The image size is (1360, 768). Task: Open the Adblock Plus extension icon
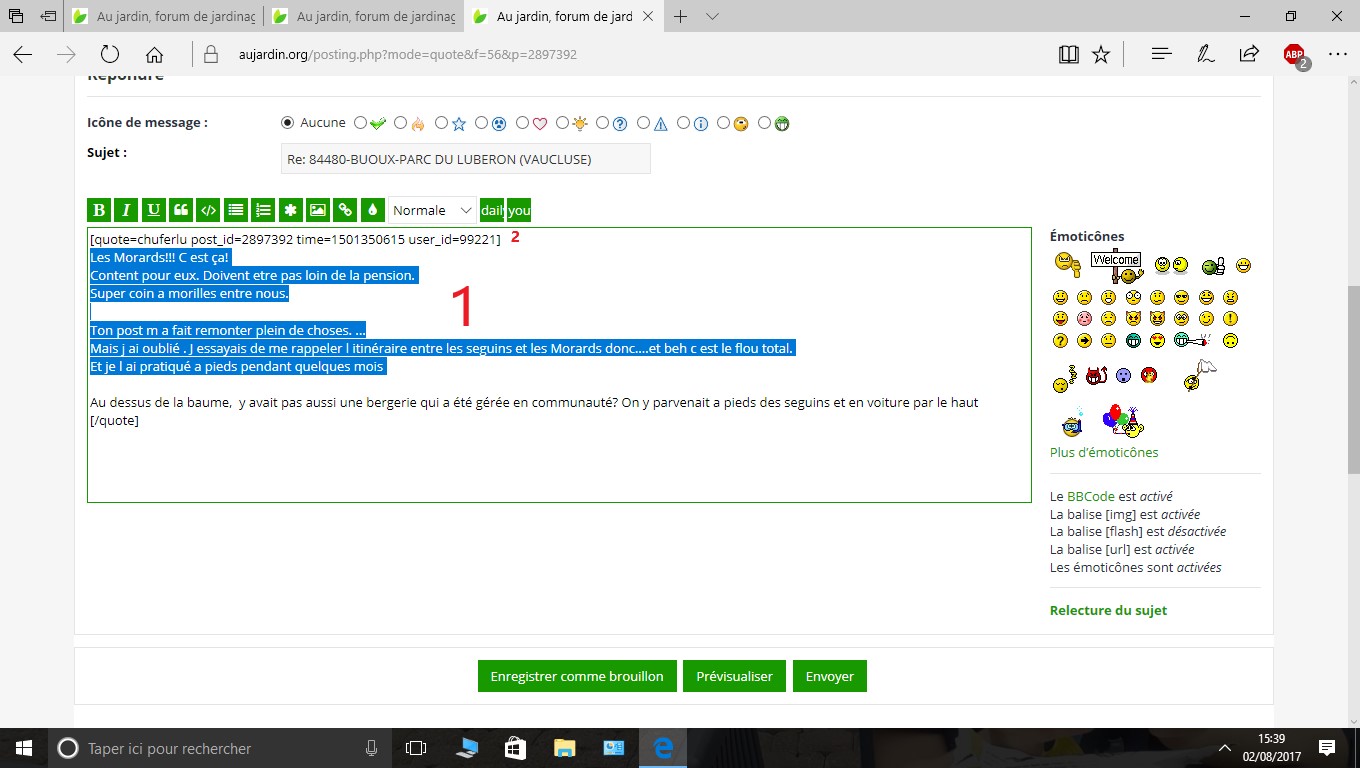pyautogui.click(x=1294, y=55)
